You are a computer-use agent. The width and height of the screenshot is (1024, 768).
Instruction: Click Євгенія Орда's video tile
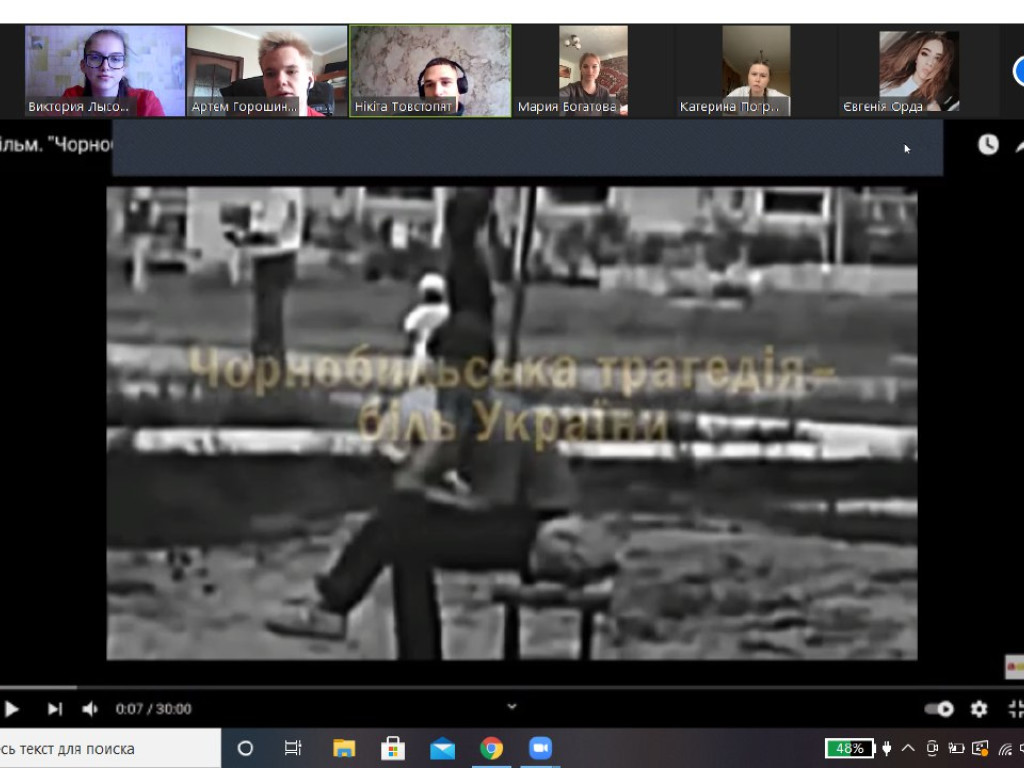click(x=918, y=71)
